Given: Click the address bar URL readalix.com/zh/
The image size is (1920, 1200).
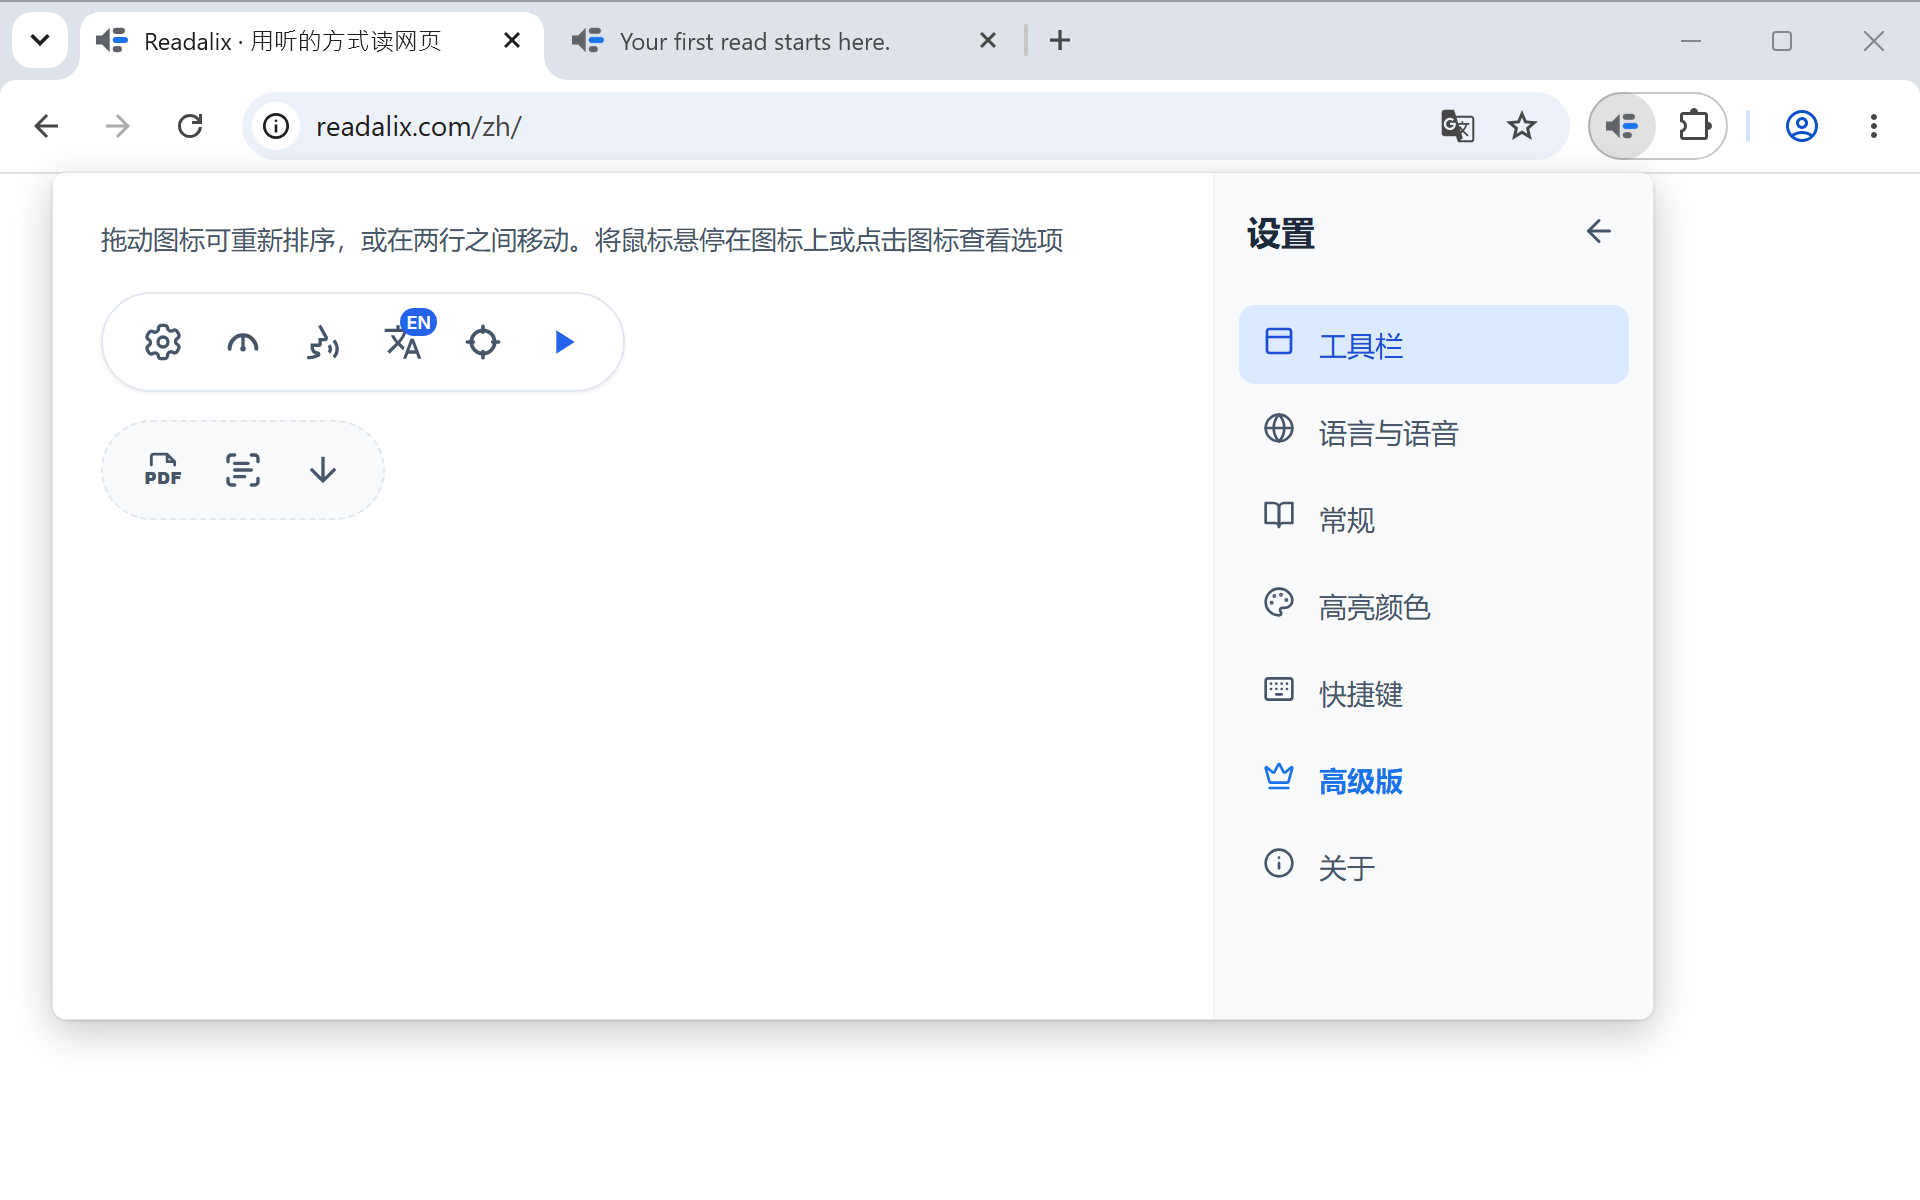Looking at the screenshot, I should point(418,127).
